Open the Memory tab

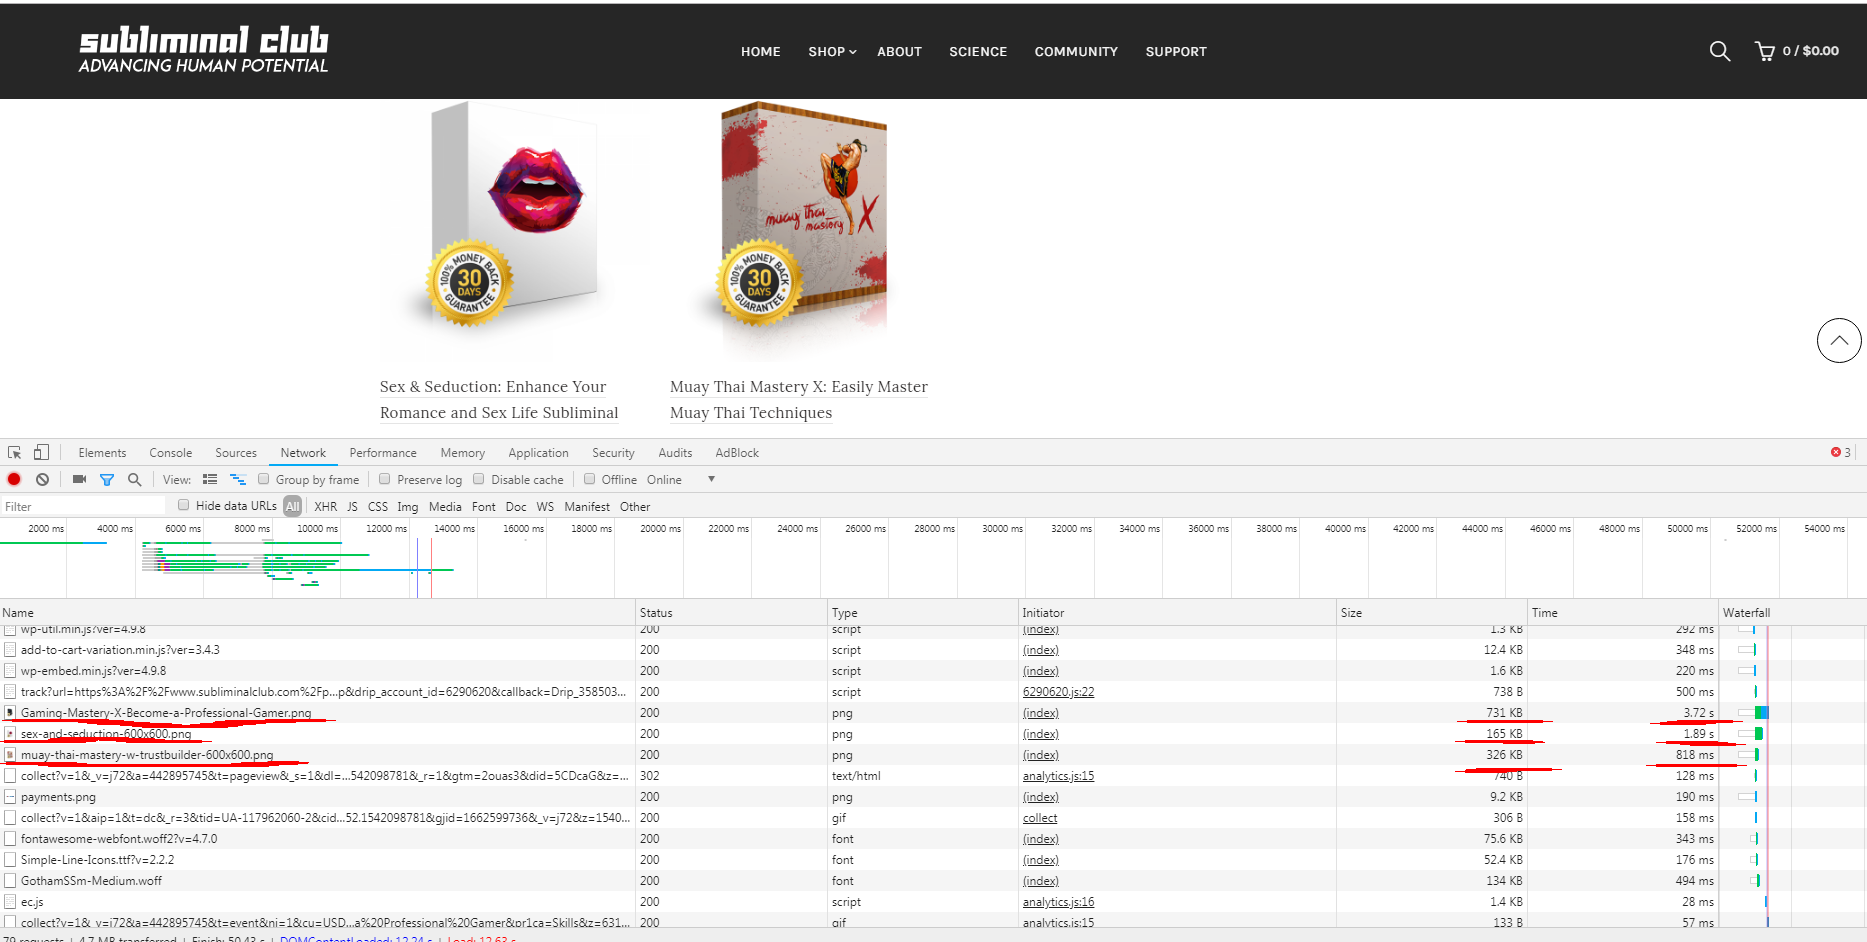463,453
